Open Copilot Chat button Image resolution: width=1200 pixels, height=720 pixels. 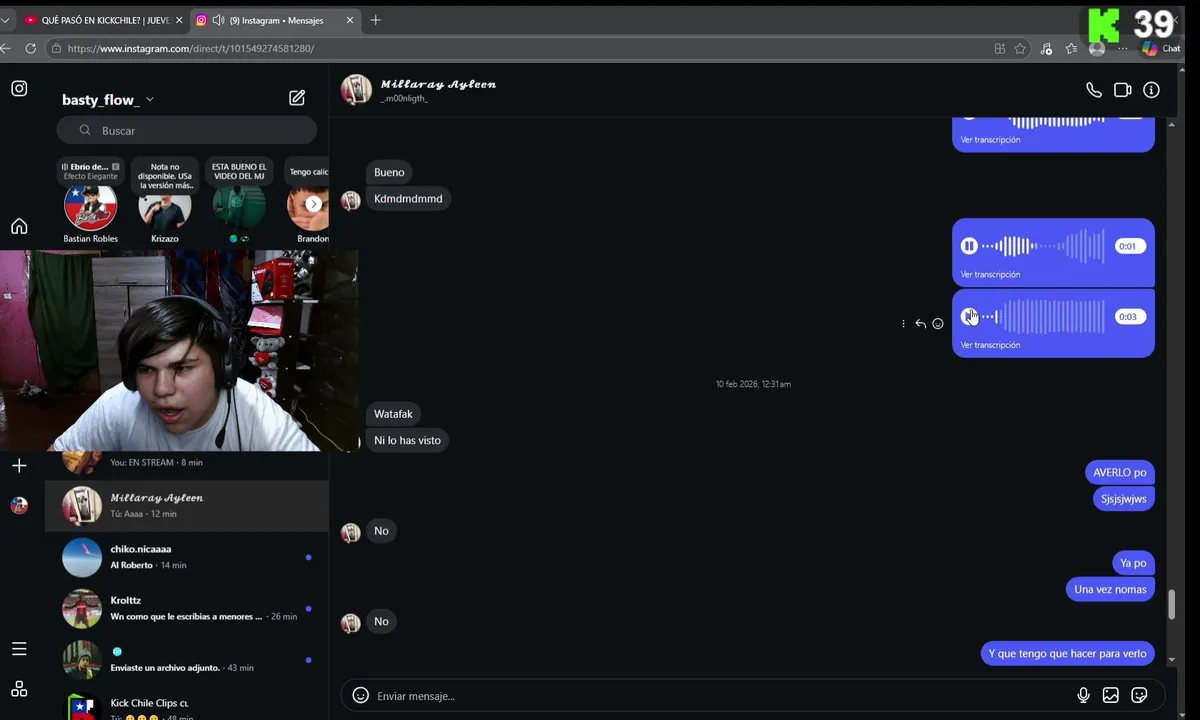click(1162, 48)
